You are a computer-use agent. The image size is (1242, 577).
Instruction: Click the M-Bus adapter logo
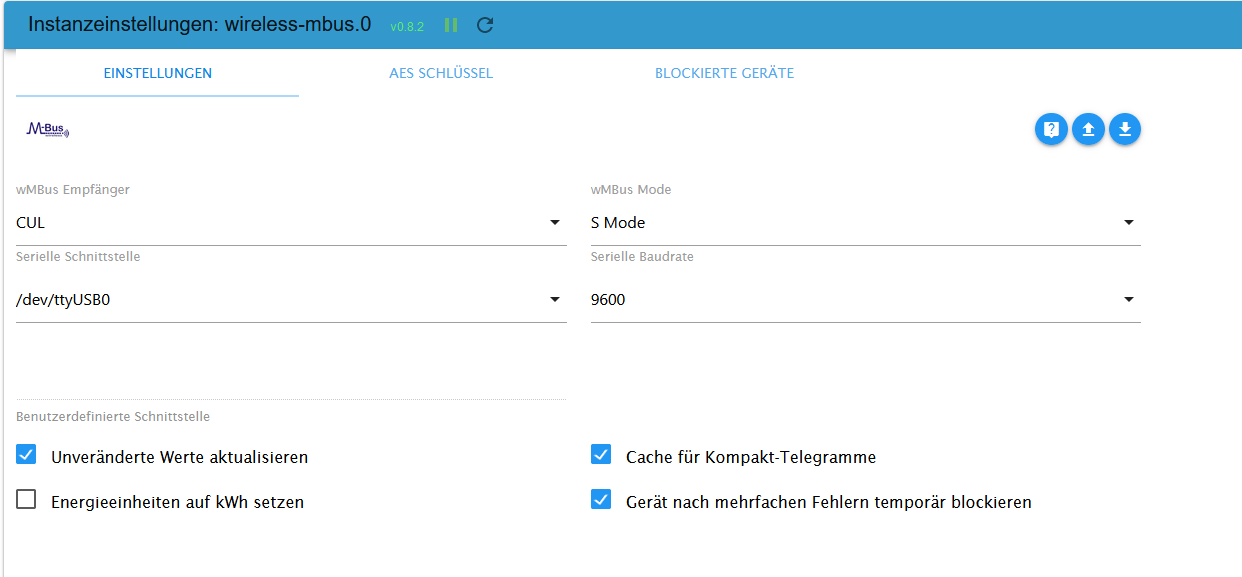48,130
